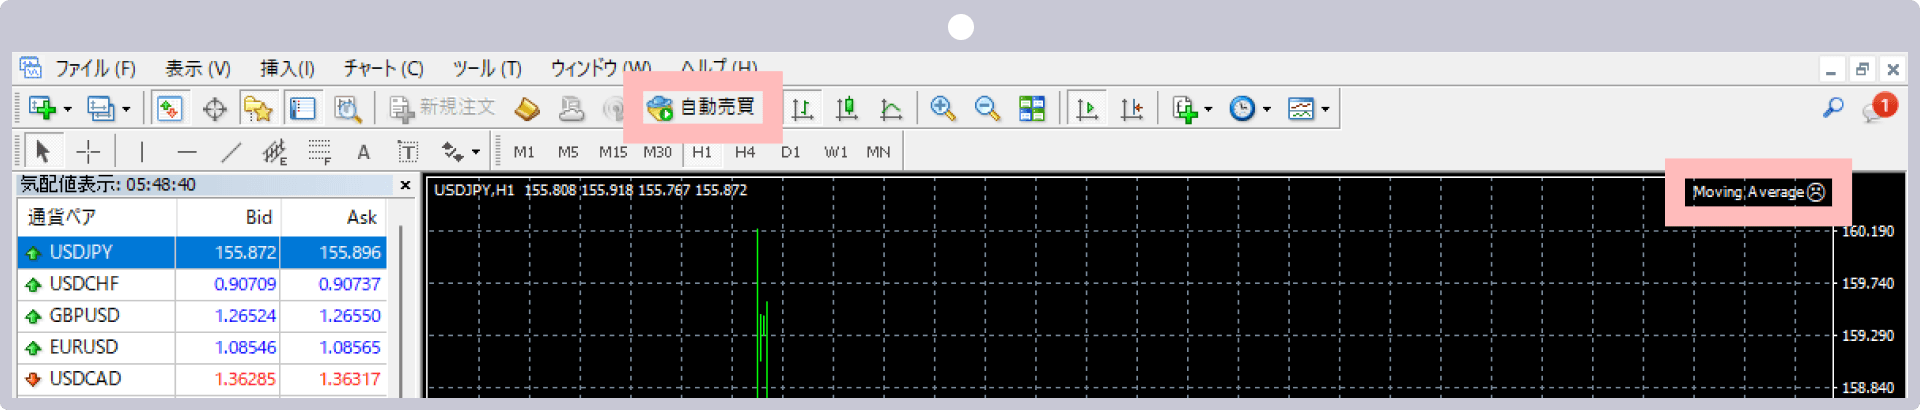Toggle chart auto-scroll icon
1920x410 pixels.
(1087, 108)
